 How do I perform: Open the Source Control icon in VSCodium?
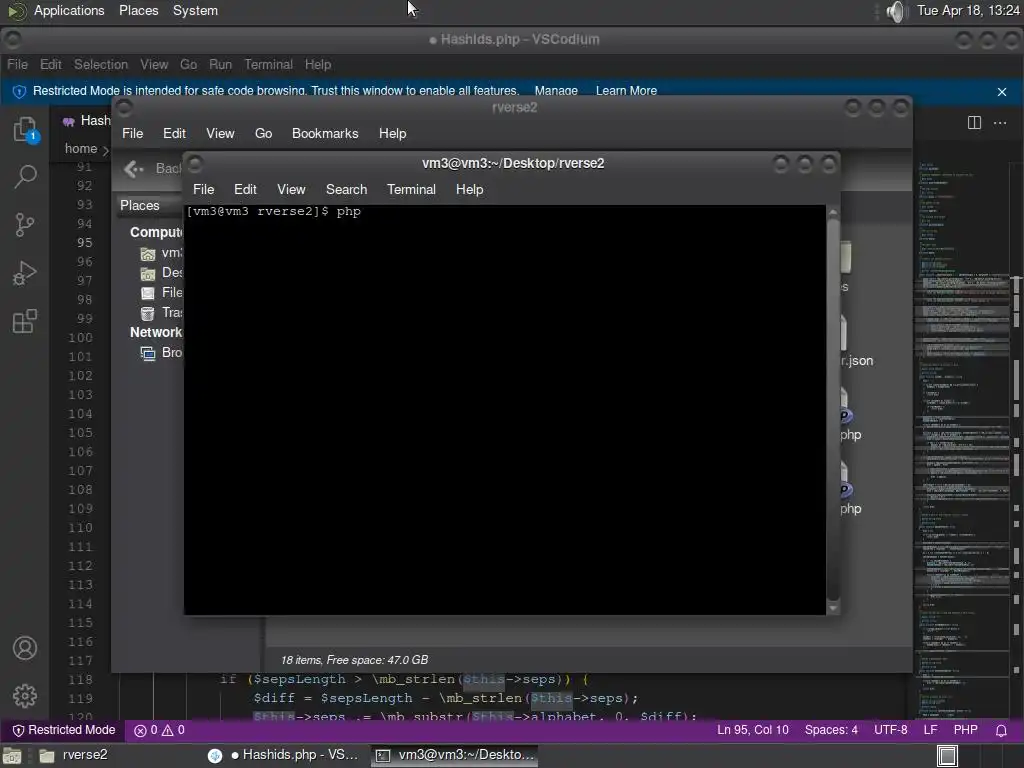[x=25, y=225]
